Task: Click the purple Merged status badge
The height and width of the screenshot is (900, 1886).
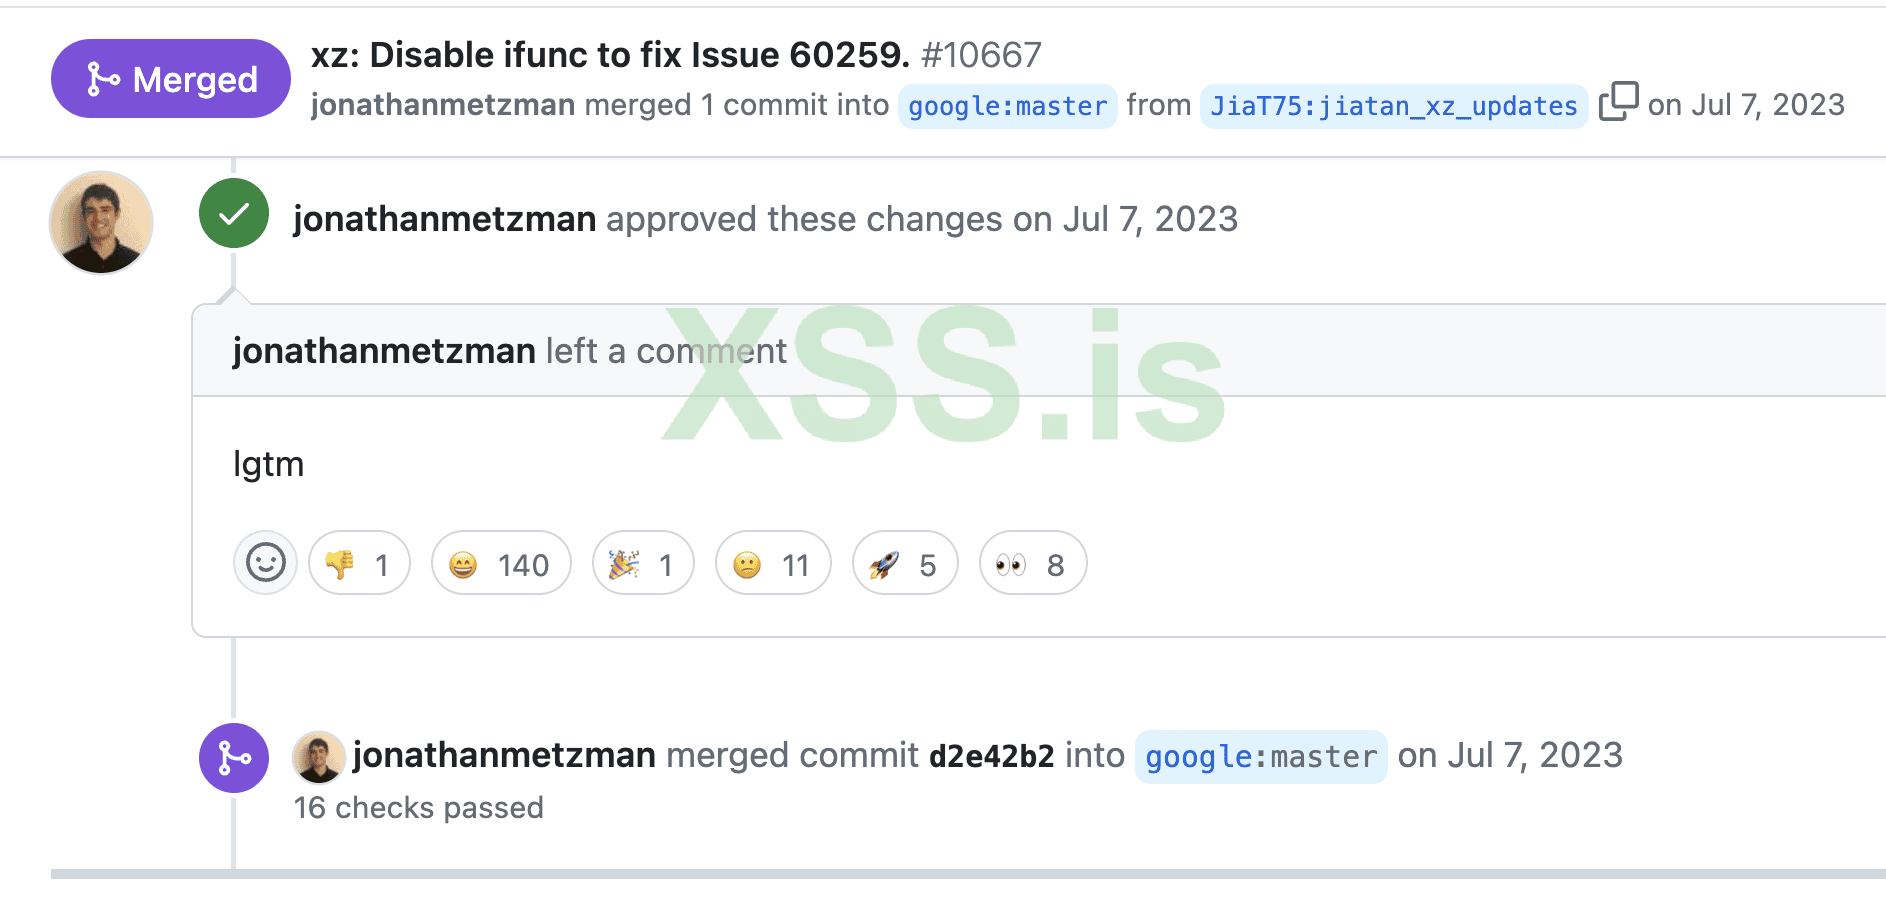Action: click(171, 79)
